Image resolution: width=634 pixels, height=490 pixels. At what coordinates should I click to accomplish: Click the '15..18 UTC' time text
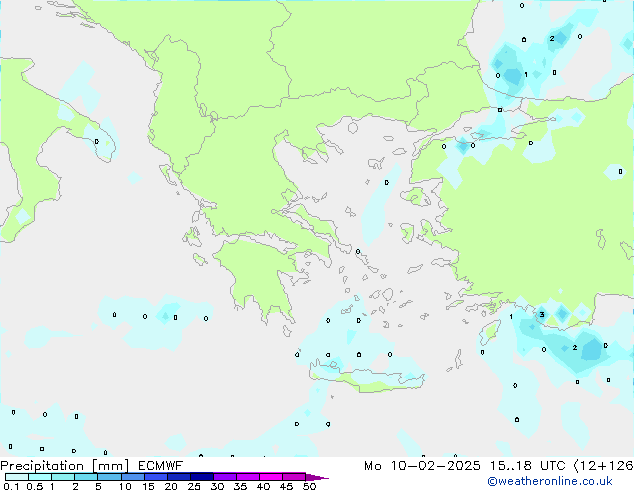527,466
